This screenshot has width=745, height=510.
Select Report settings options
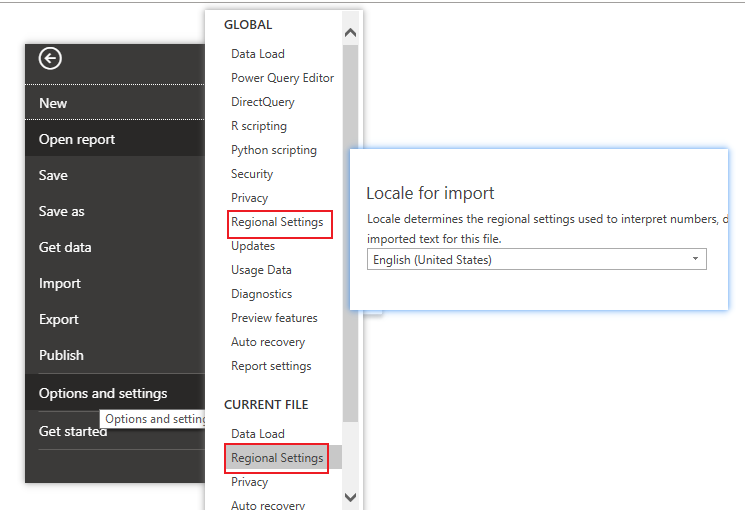(271, 366)
